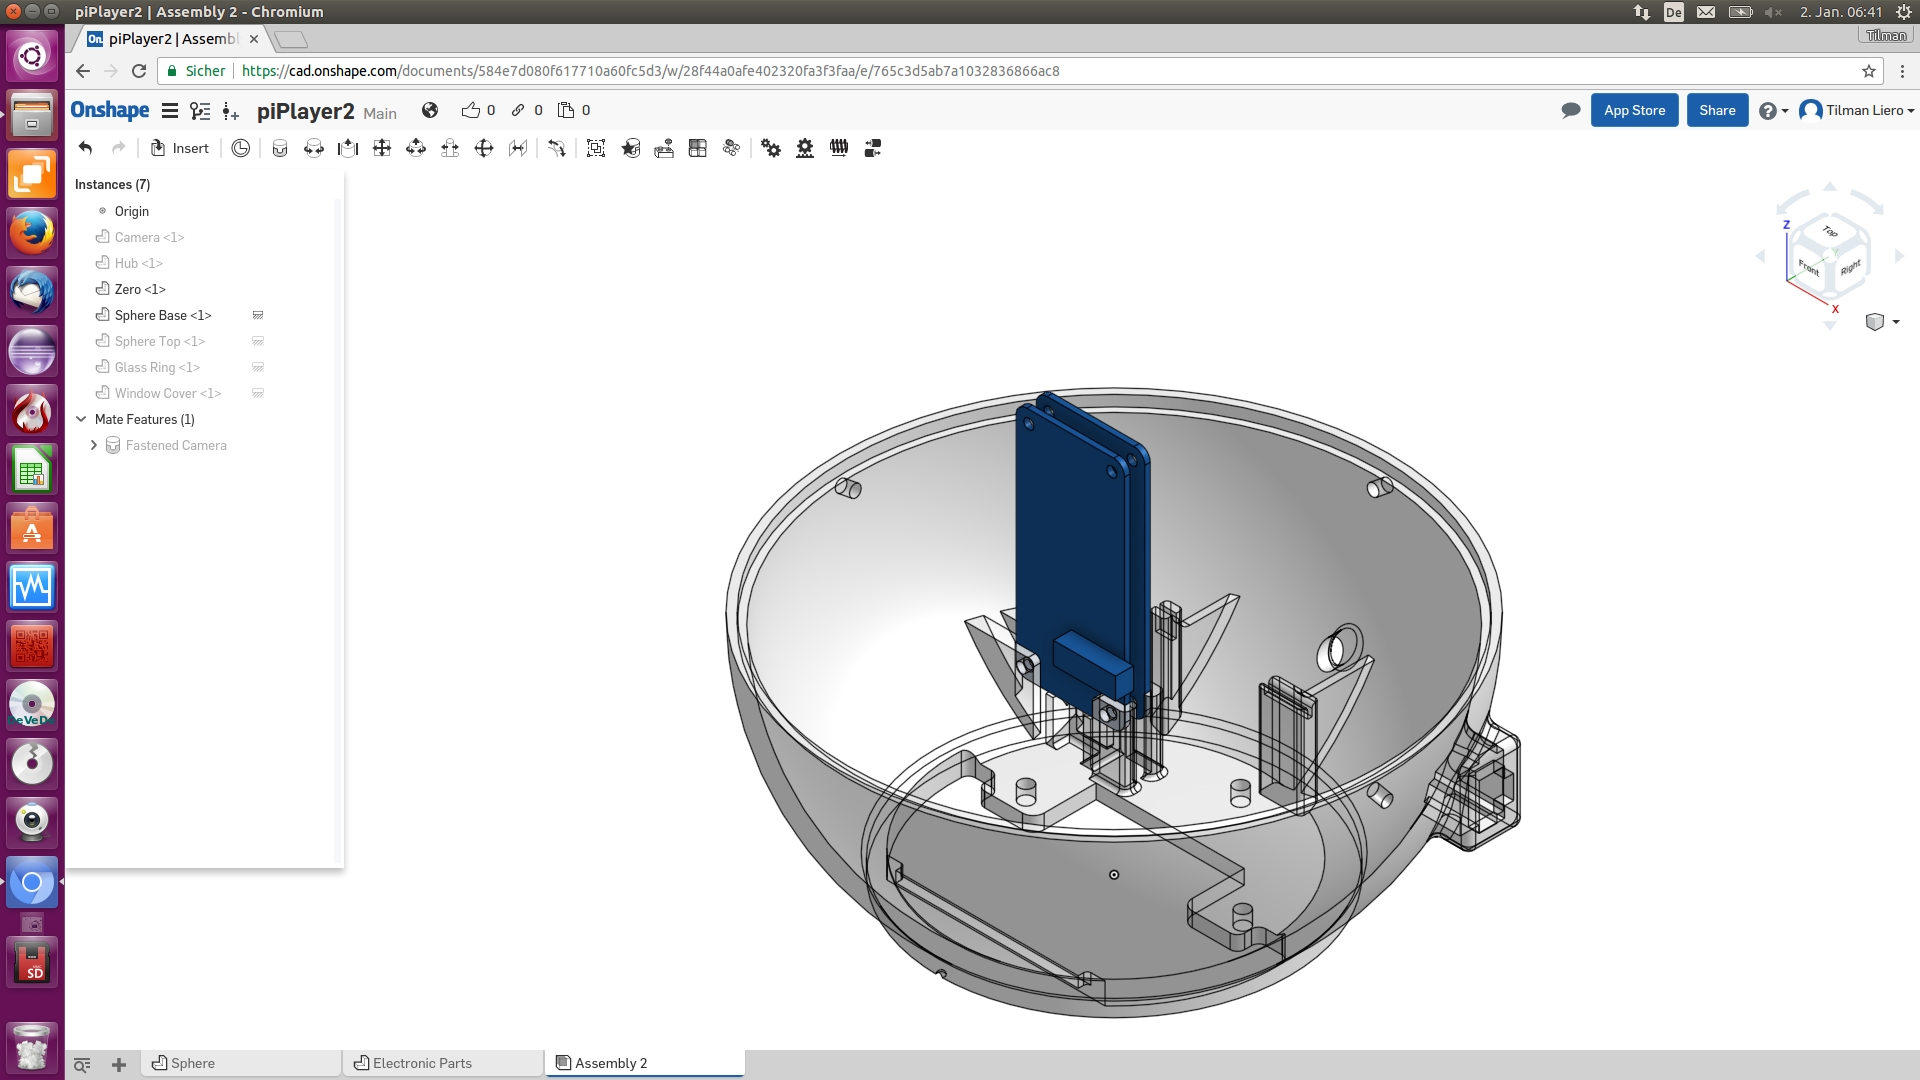The height and width of the screenshot is (1080, 1920).
Task: Open Tilman Liero user menu
Action: click(x=1857, y=110)
